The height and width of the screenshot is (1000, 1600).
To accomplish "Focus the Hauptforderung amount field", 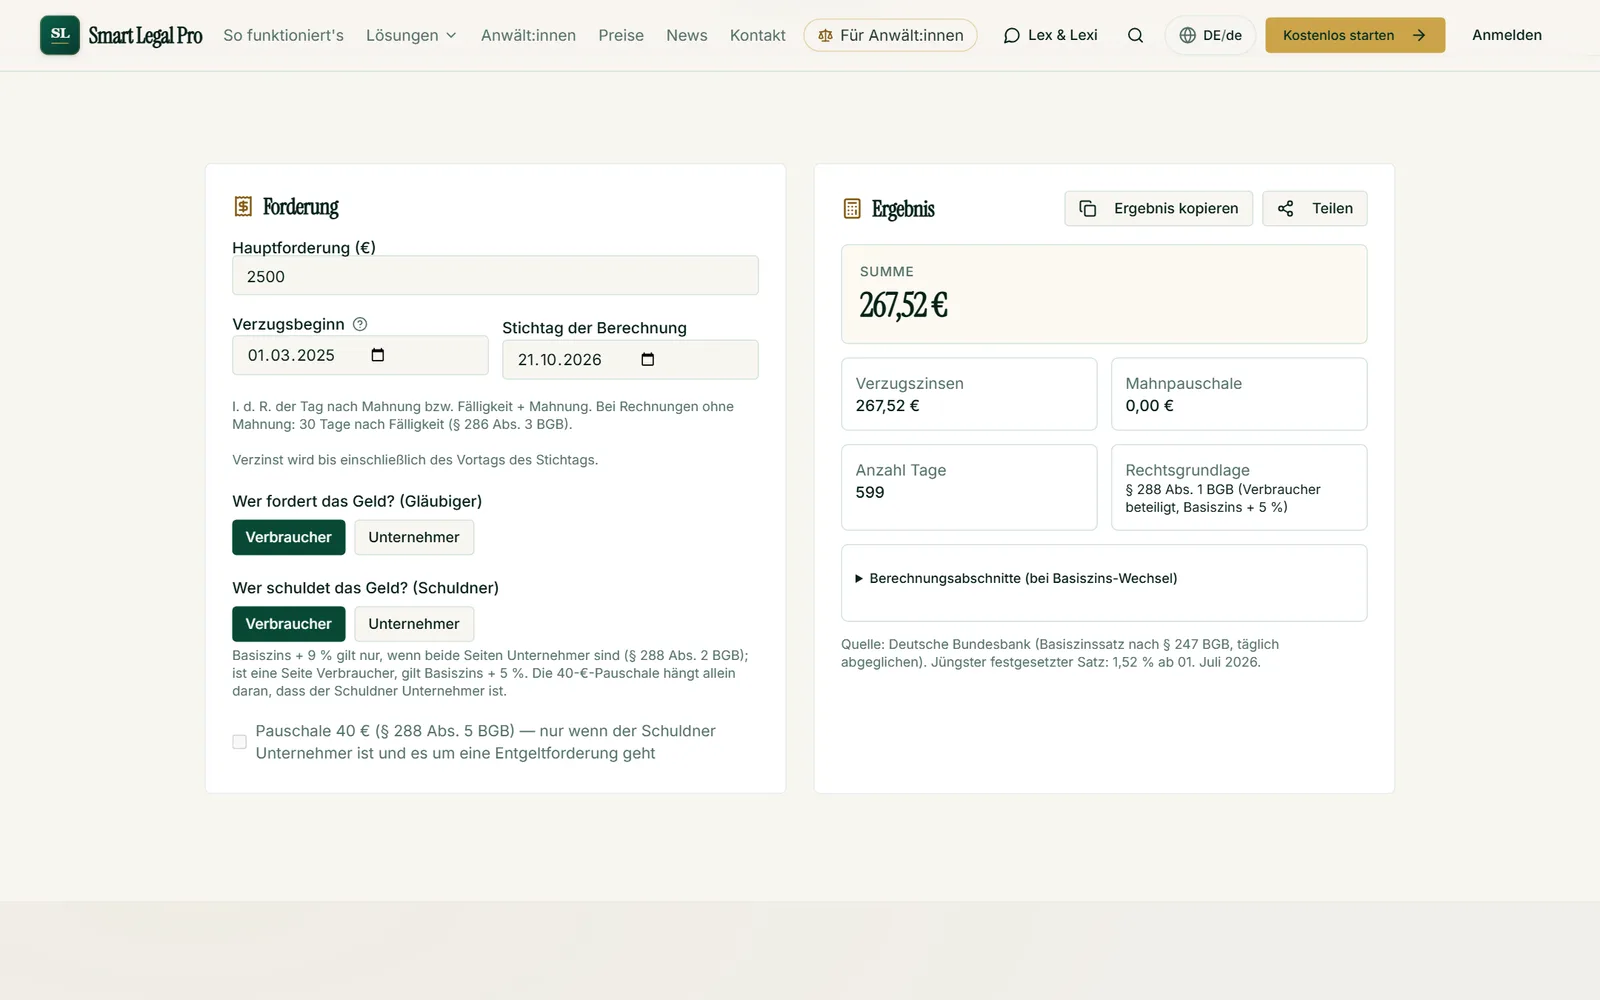I will [x=495, y=276].
